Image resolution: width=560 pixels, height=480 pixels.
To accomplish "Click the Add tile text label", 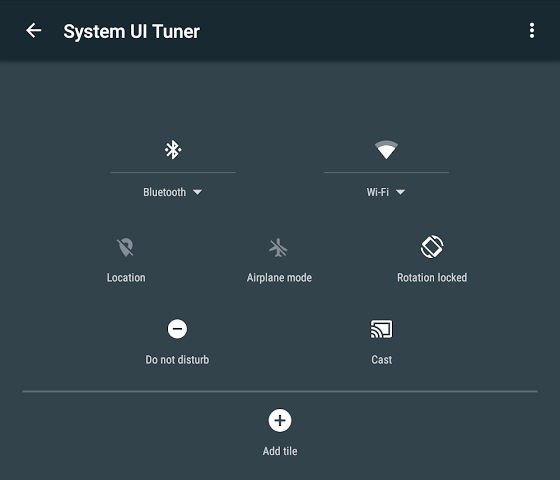I will tap(280, 451).
